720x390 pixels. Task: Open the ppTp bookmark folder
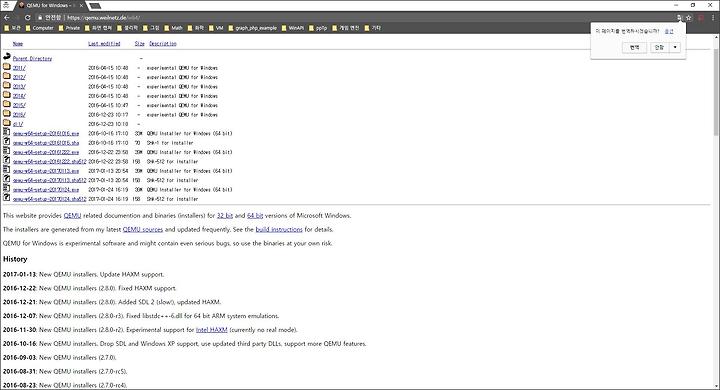pos(318,28)
